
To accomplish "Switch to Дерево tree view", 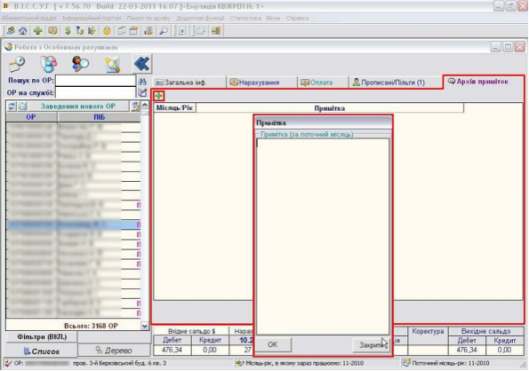I will click(x=114, y=350).
